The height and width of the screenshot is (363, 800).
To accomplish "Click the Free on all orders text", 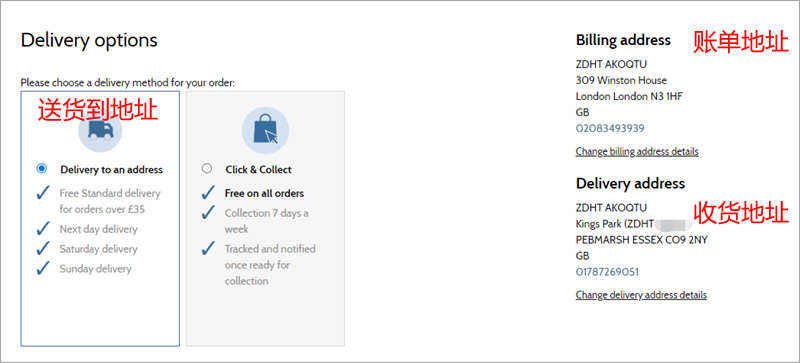I will point(264,193).
